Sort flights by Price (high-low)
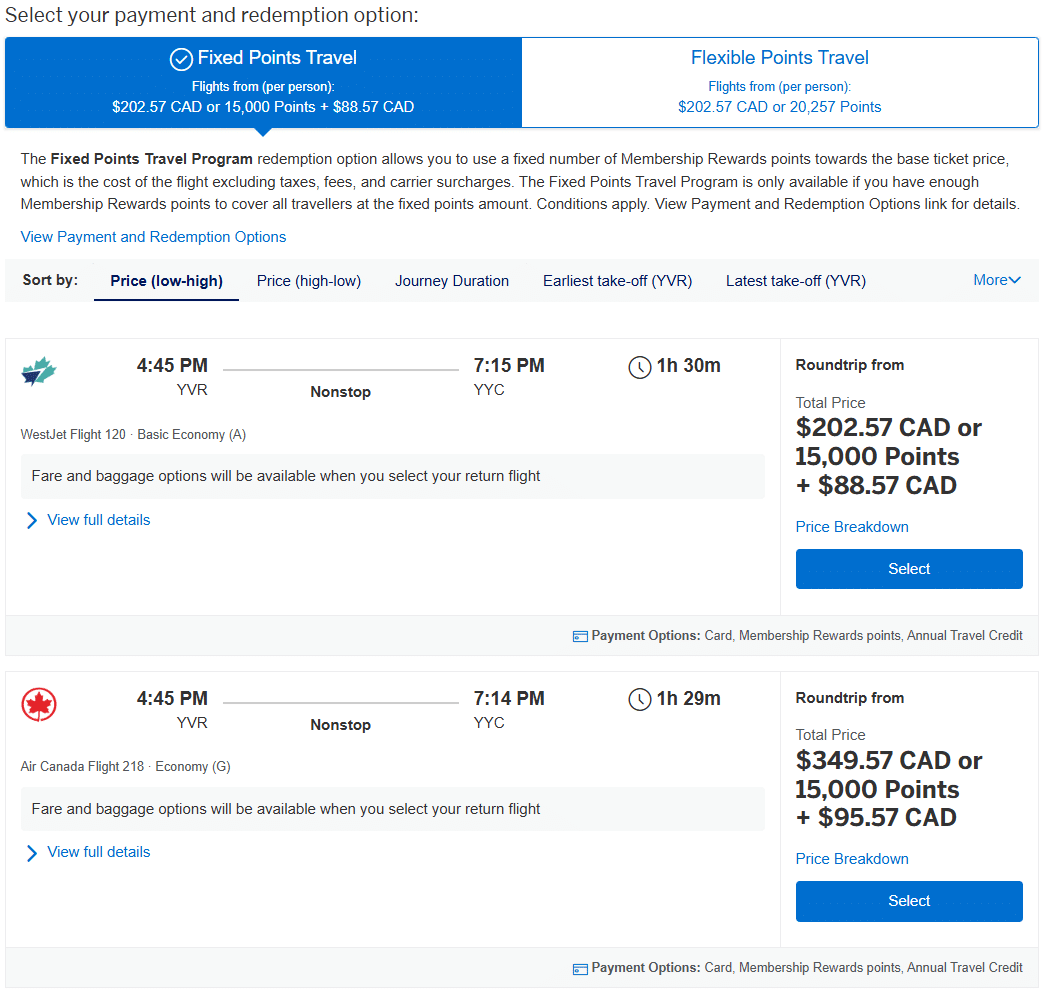 coord(309,281)
